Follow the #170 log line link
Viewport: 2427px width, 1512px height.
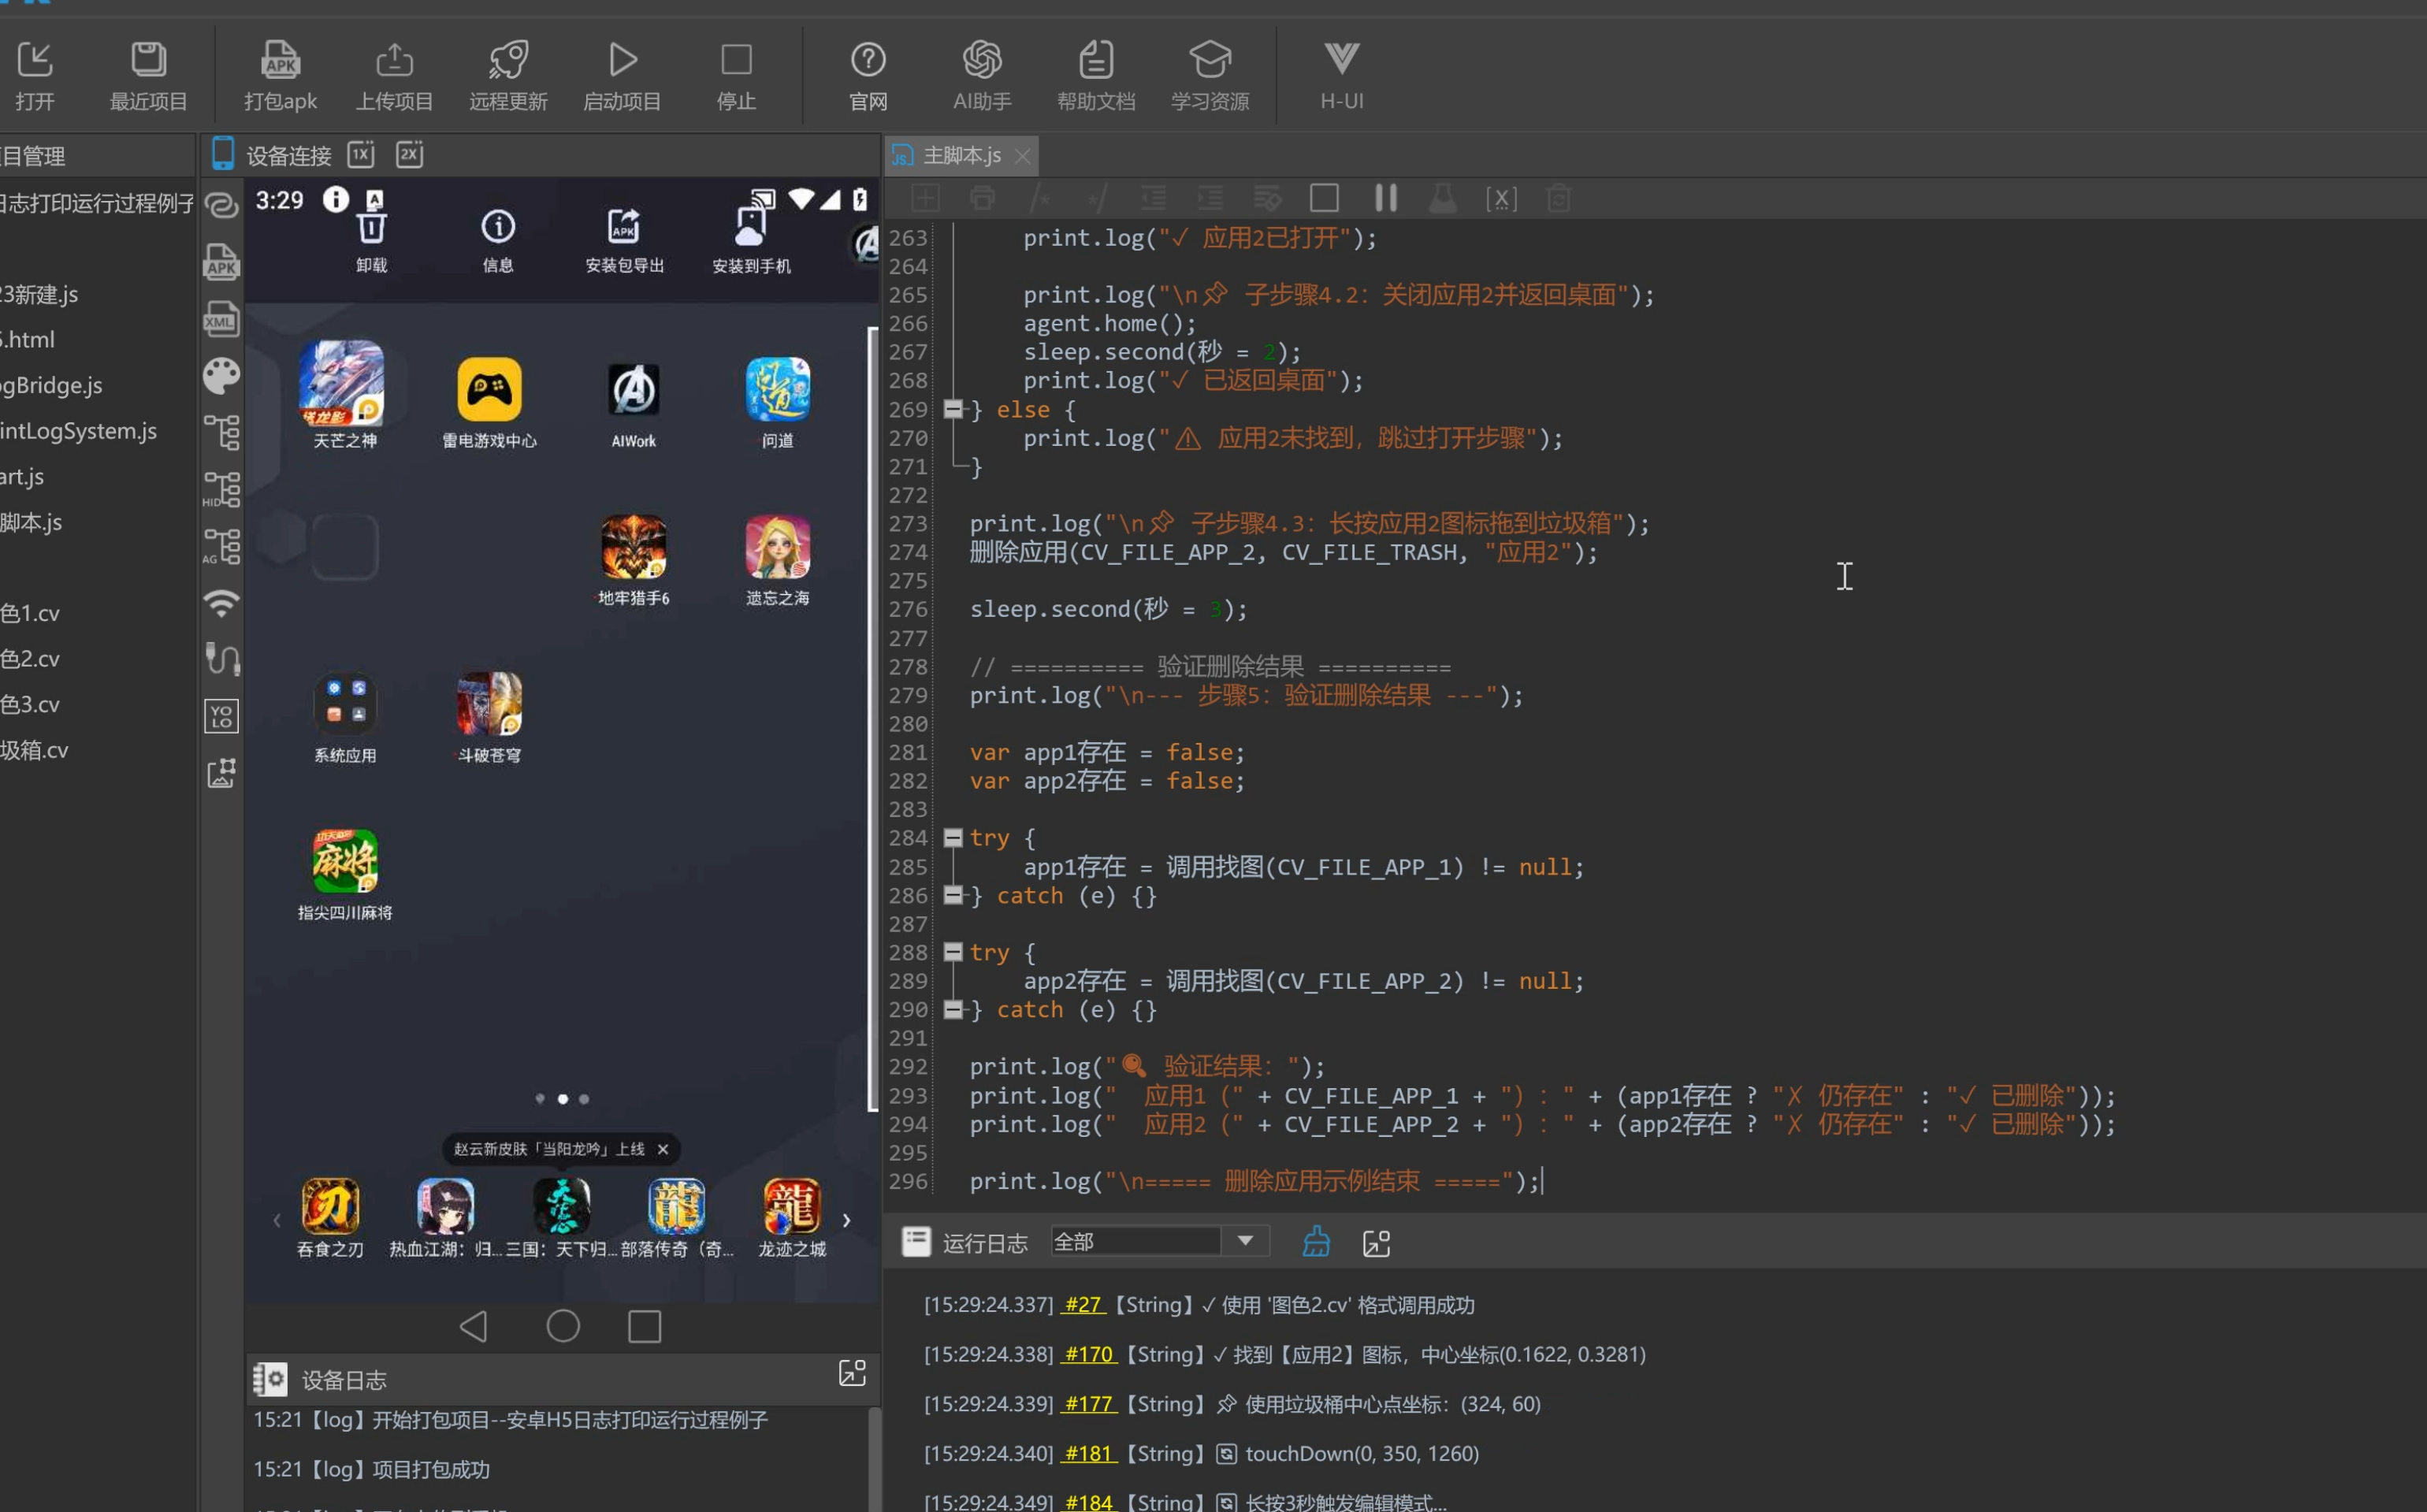point(1088,1354)
